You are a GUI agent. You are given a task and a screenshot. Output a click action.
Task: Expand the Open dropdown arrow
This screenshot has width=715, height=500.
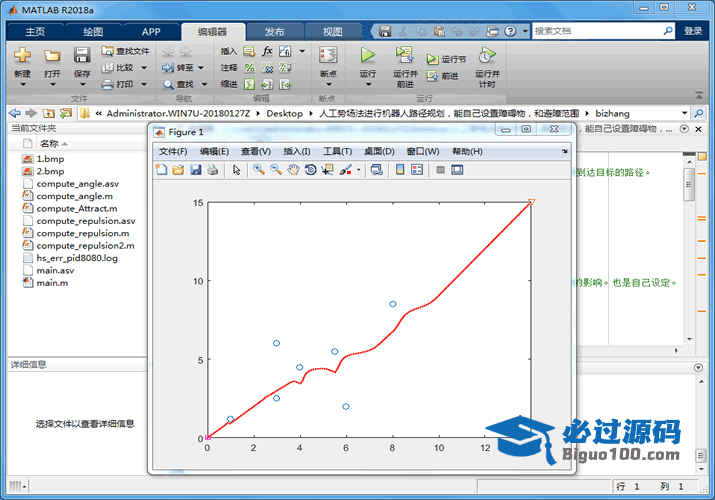(x=52, y=84)
